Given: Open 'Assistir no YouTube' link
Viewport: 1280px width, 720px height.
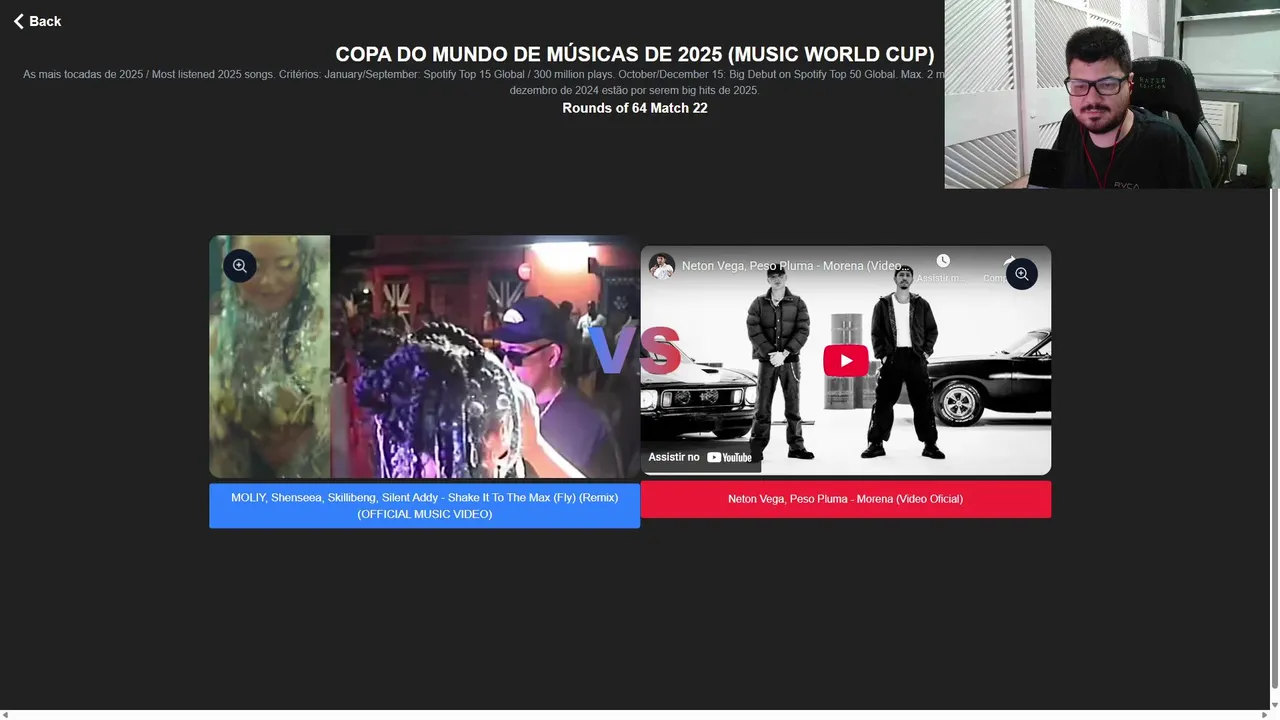Looking at the screenshot, I should pos(700,457).
